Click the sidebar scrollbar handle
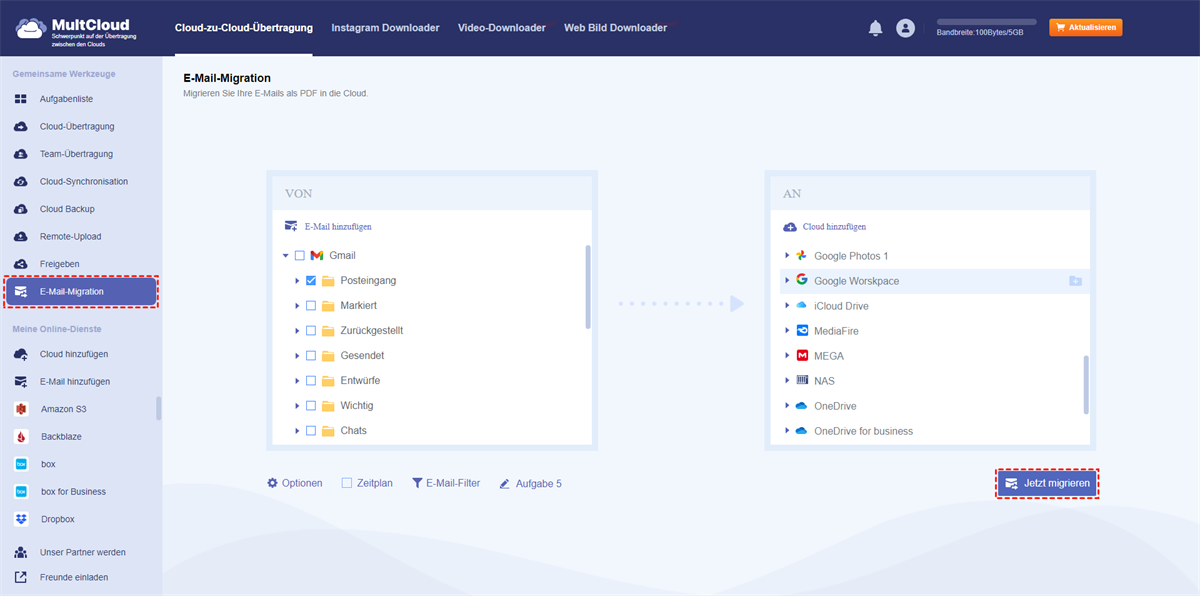 [159, 408]
